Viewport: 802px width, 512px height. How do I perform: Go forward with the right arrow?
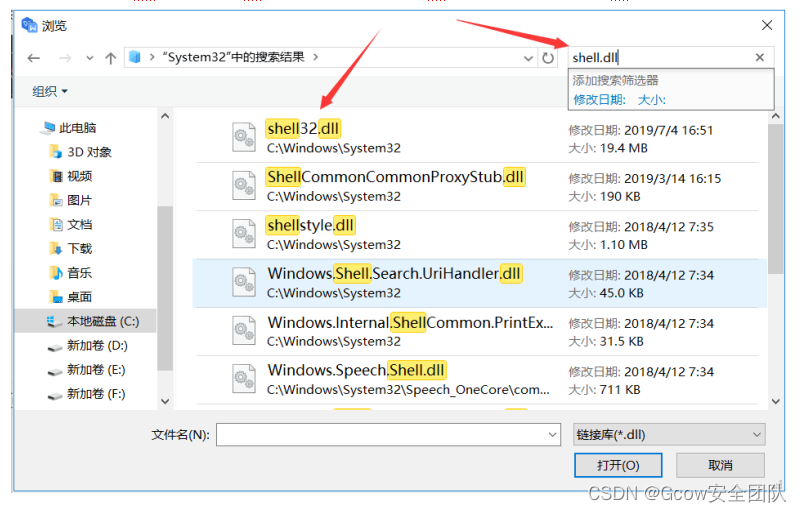tap(65, 58)
